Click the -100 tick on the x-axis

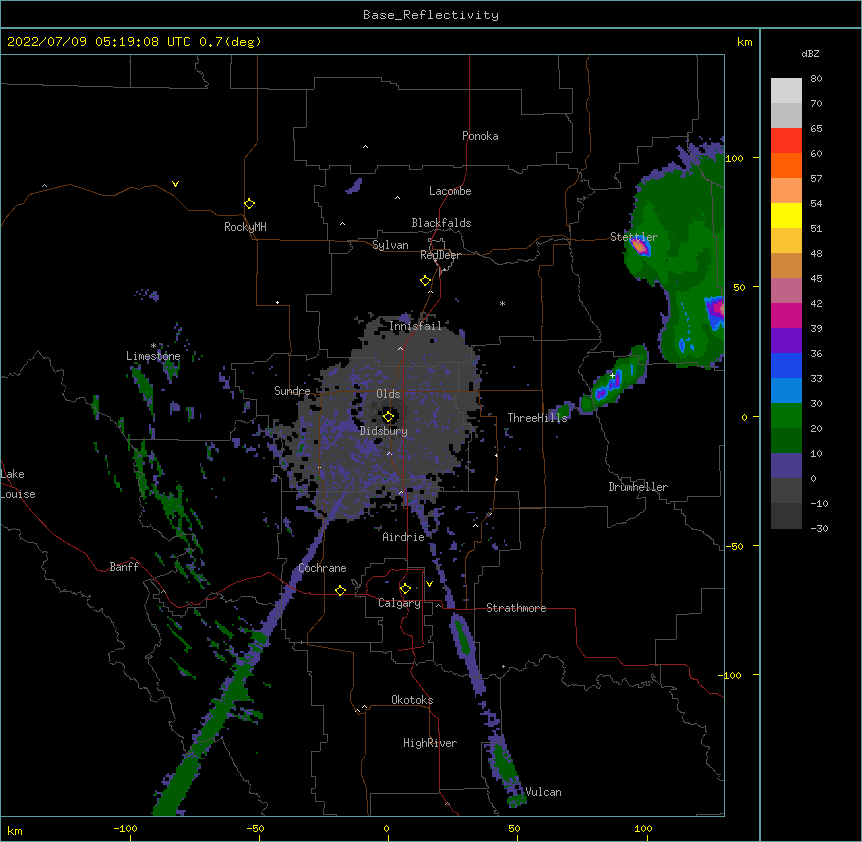[x=125, y=828]
